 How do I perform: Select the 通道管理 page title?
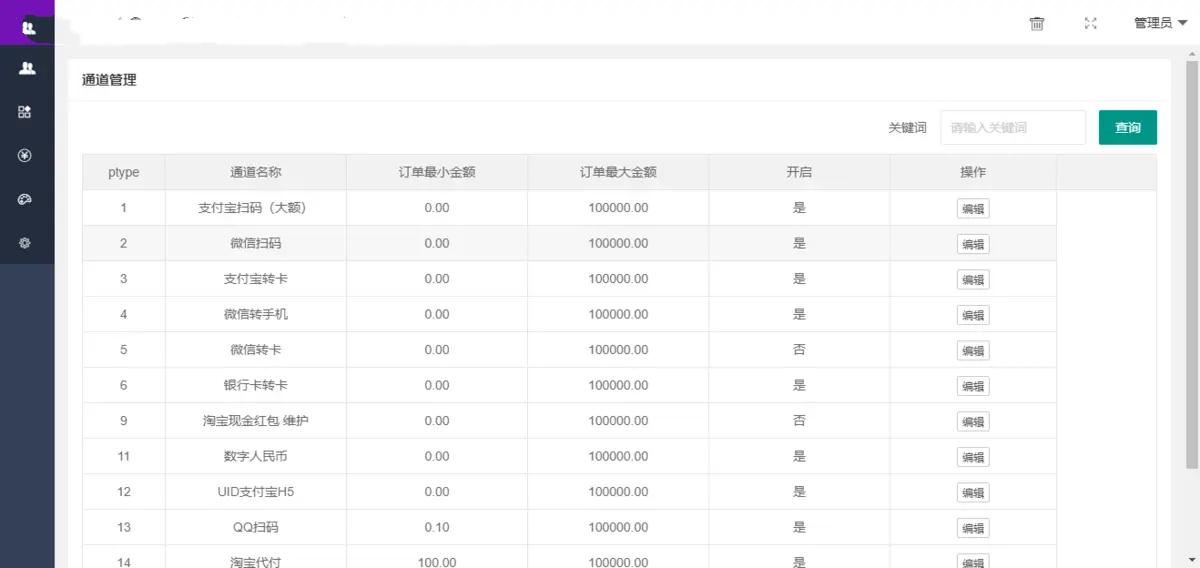tap(109, 80)
